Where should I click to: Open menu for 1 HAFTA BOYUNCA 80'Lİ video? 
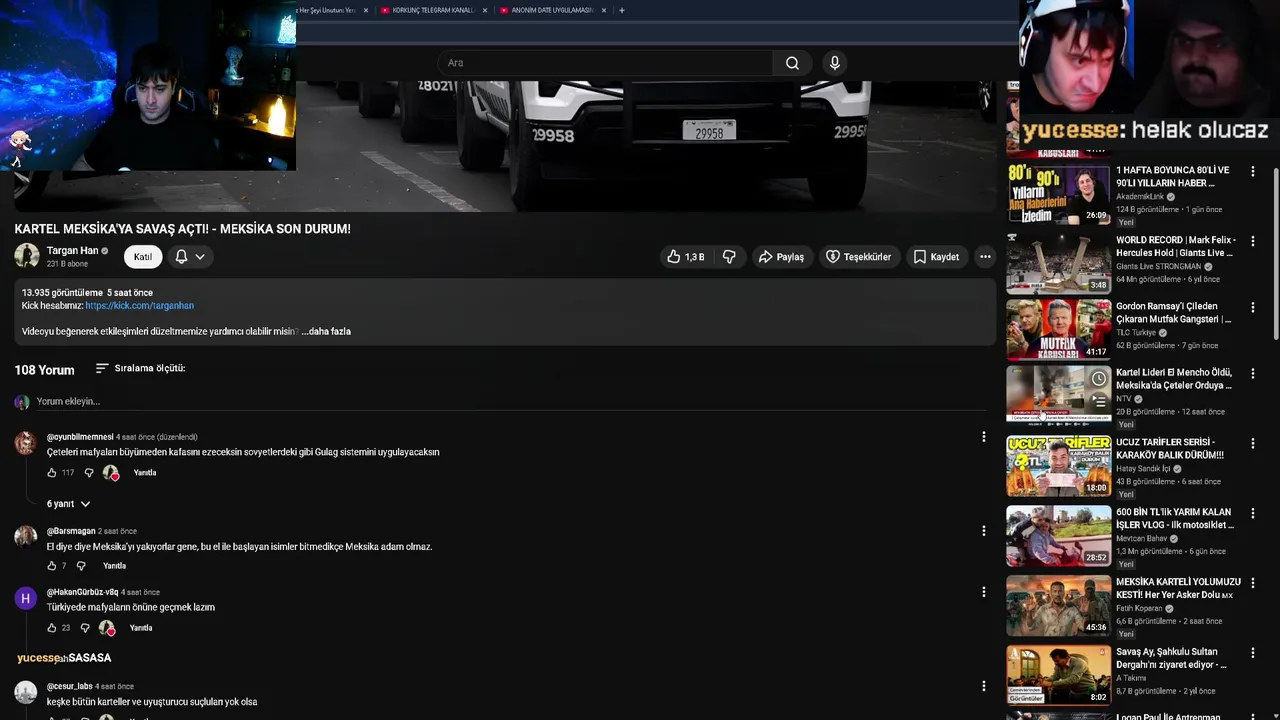1252,172
